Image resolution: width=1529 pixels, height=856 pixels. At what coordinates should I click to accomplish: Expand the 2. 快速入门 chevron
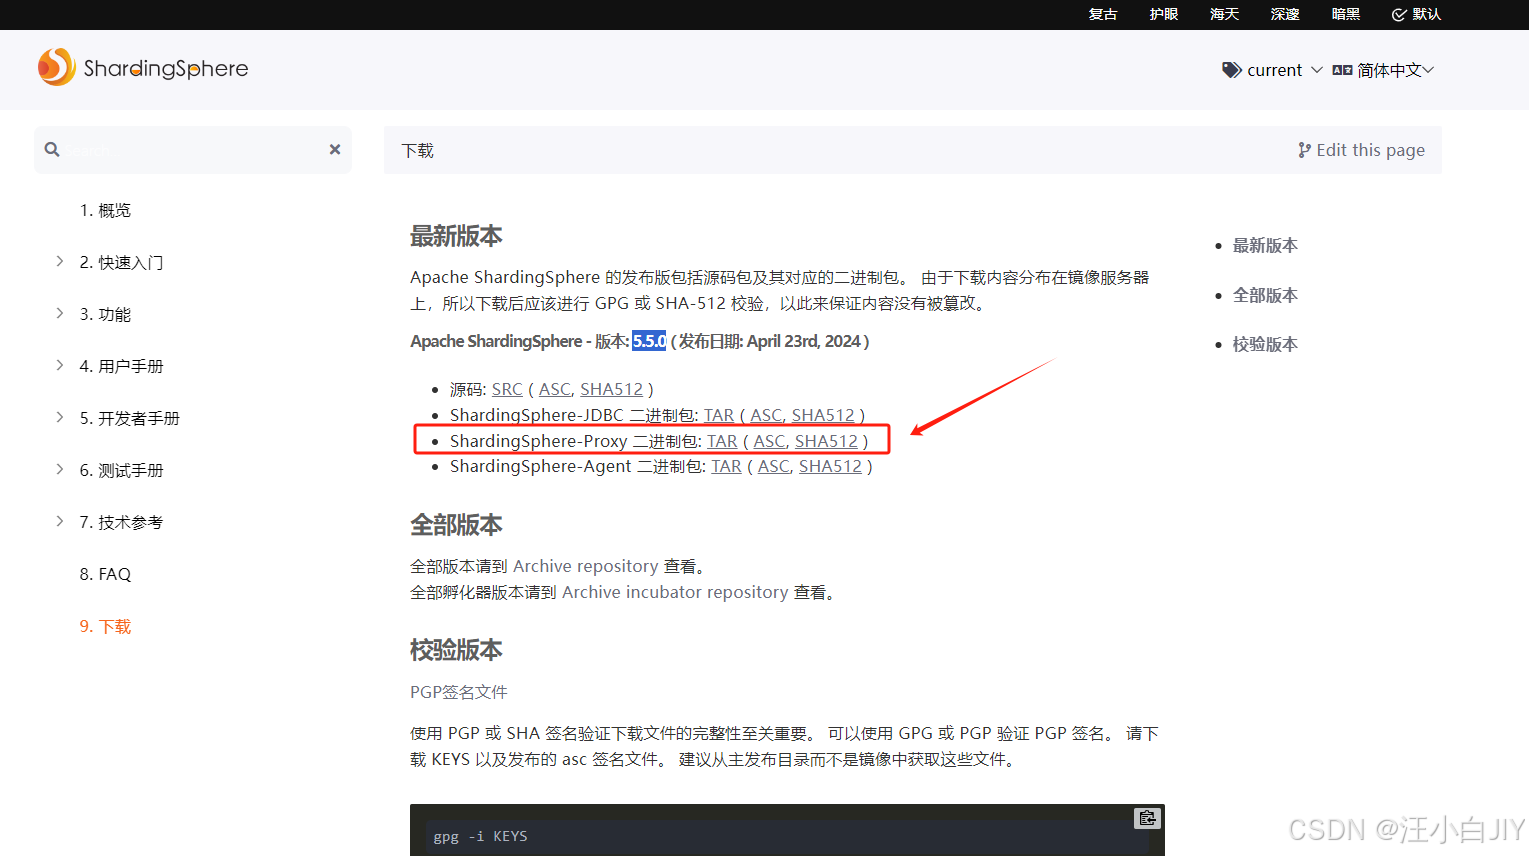tap(59, 261)
